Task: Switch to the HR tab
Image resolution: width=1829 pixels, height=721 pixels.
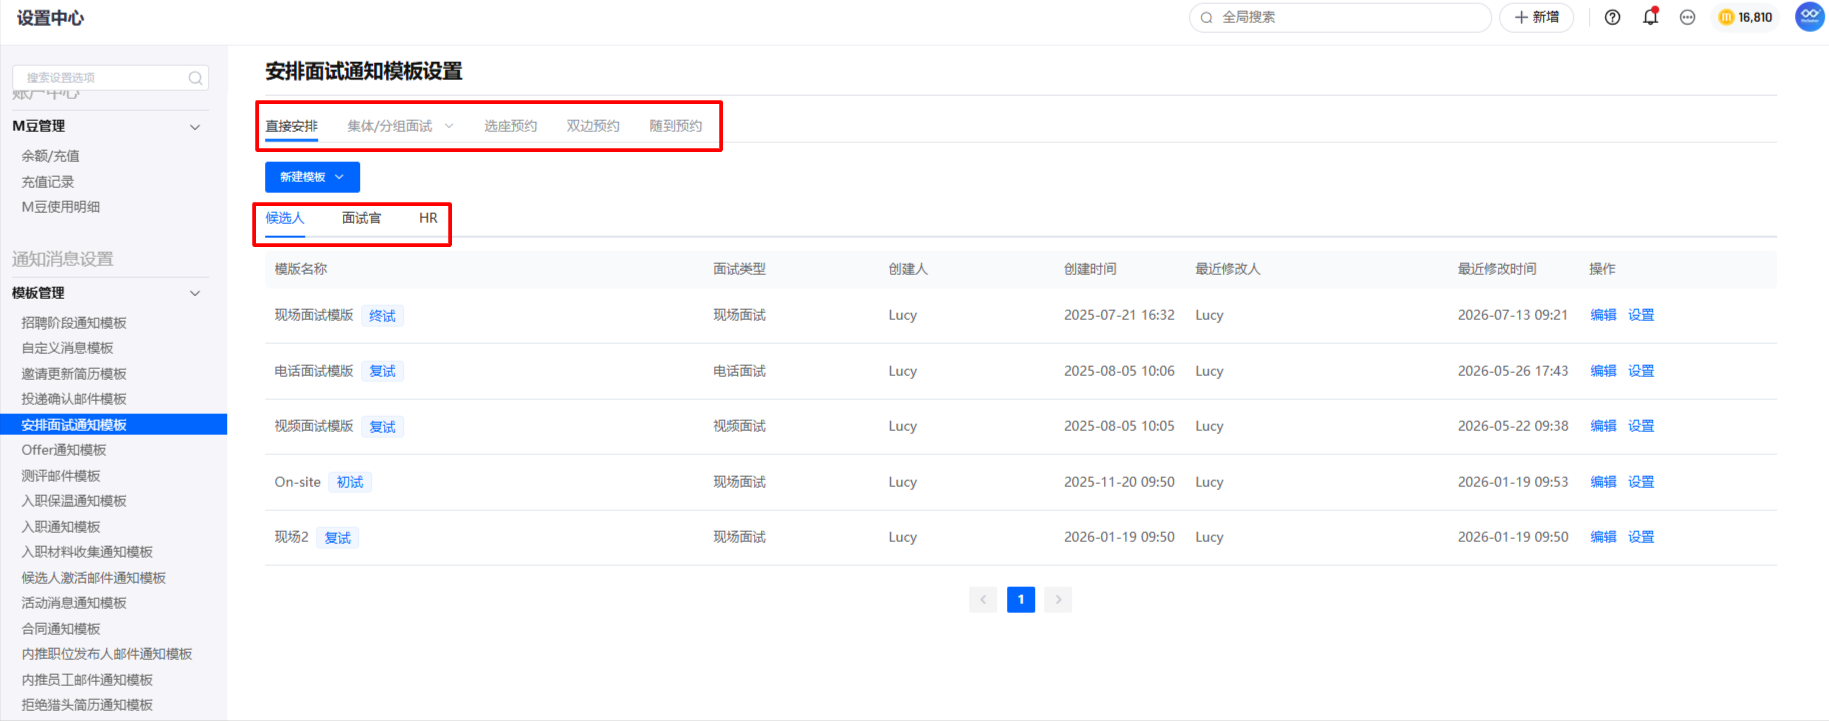Action: tap(428, 218)
